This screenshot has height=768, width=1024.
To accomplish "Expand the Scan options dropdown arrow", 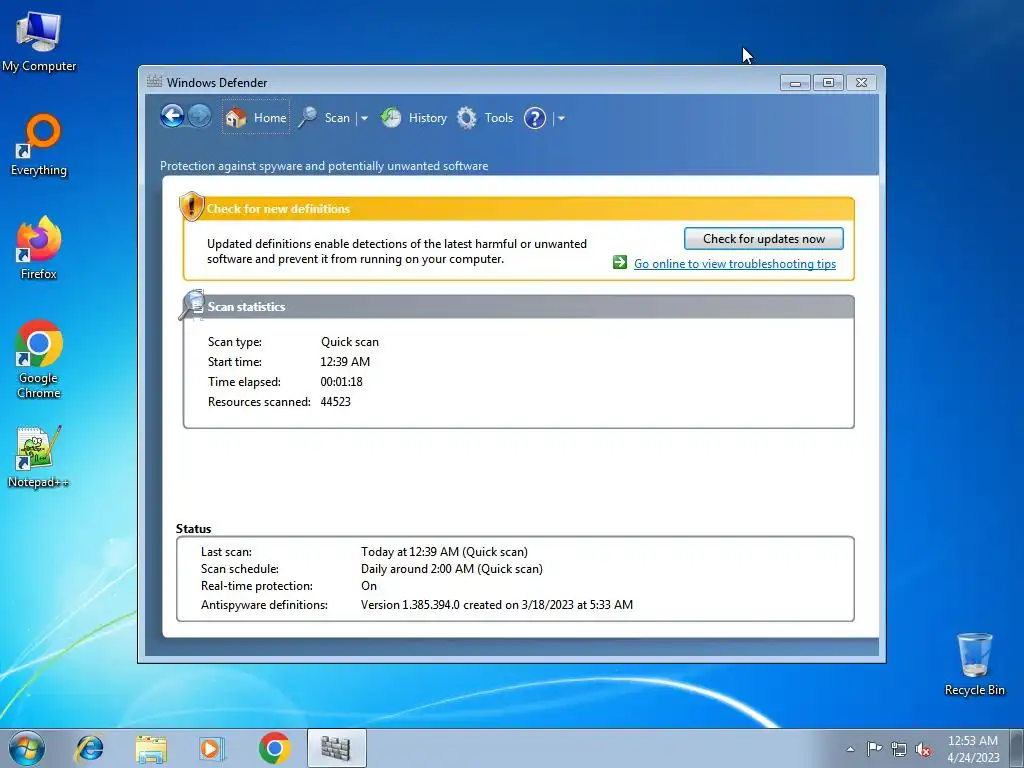I will (x=364, y=119).
